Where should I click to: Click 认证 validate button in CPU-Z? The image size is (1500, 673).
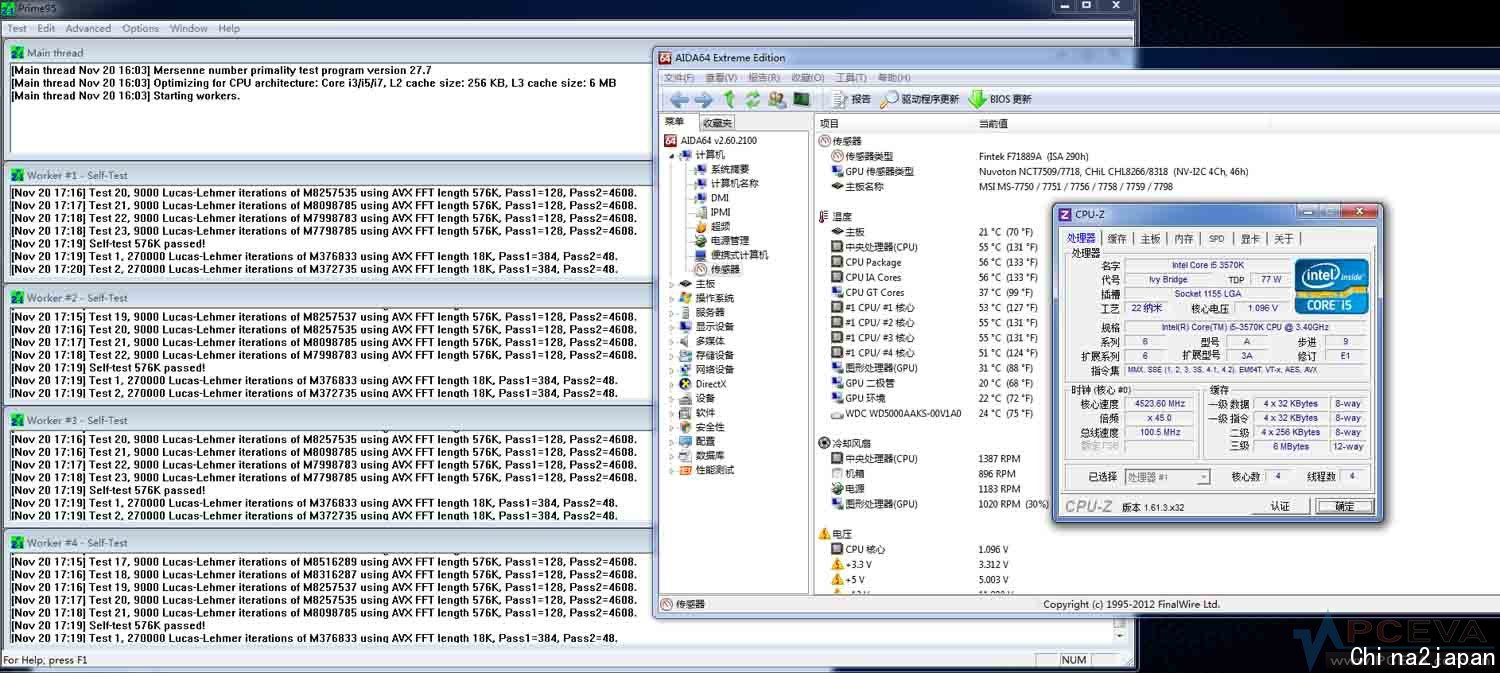tap(1280, 506)
